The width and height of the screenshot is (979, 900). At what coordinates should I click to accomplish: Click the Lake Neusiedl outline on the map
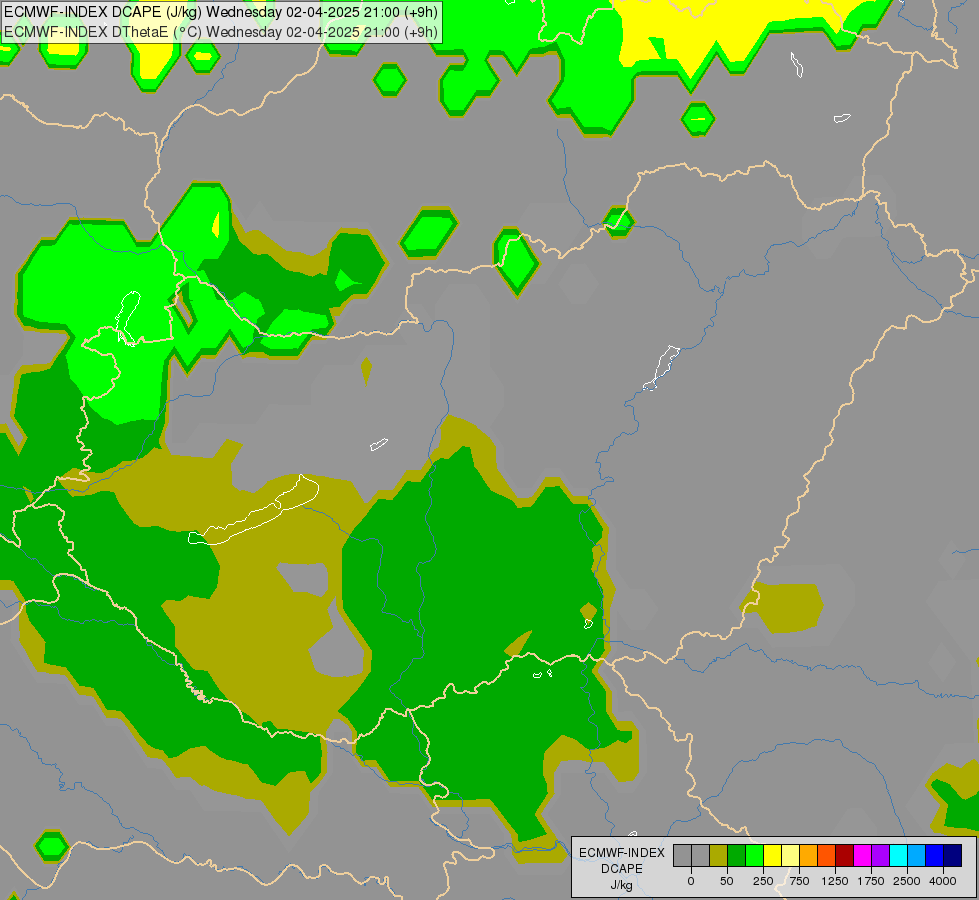128,319
